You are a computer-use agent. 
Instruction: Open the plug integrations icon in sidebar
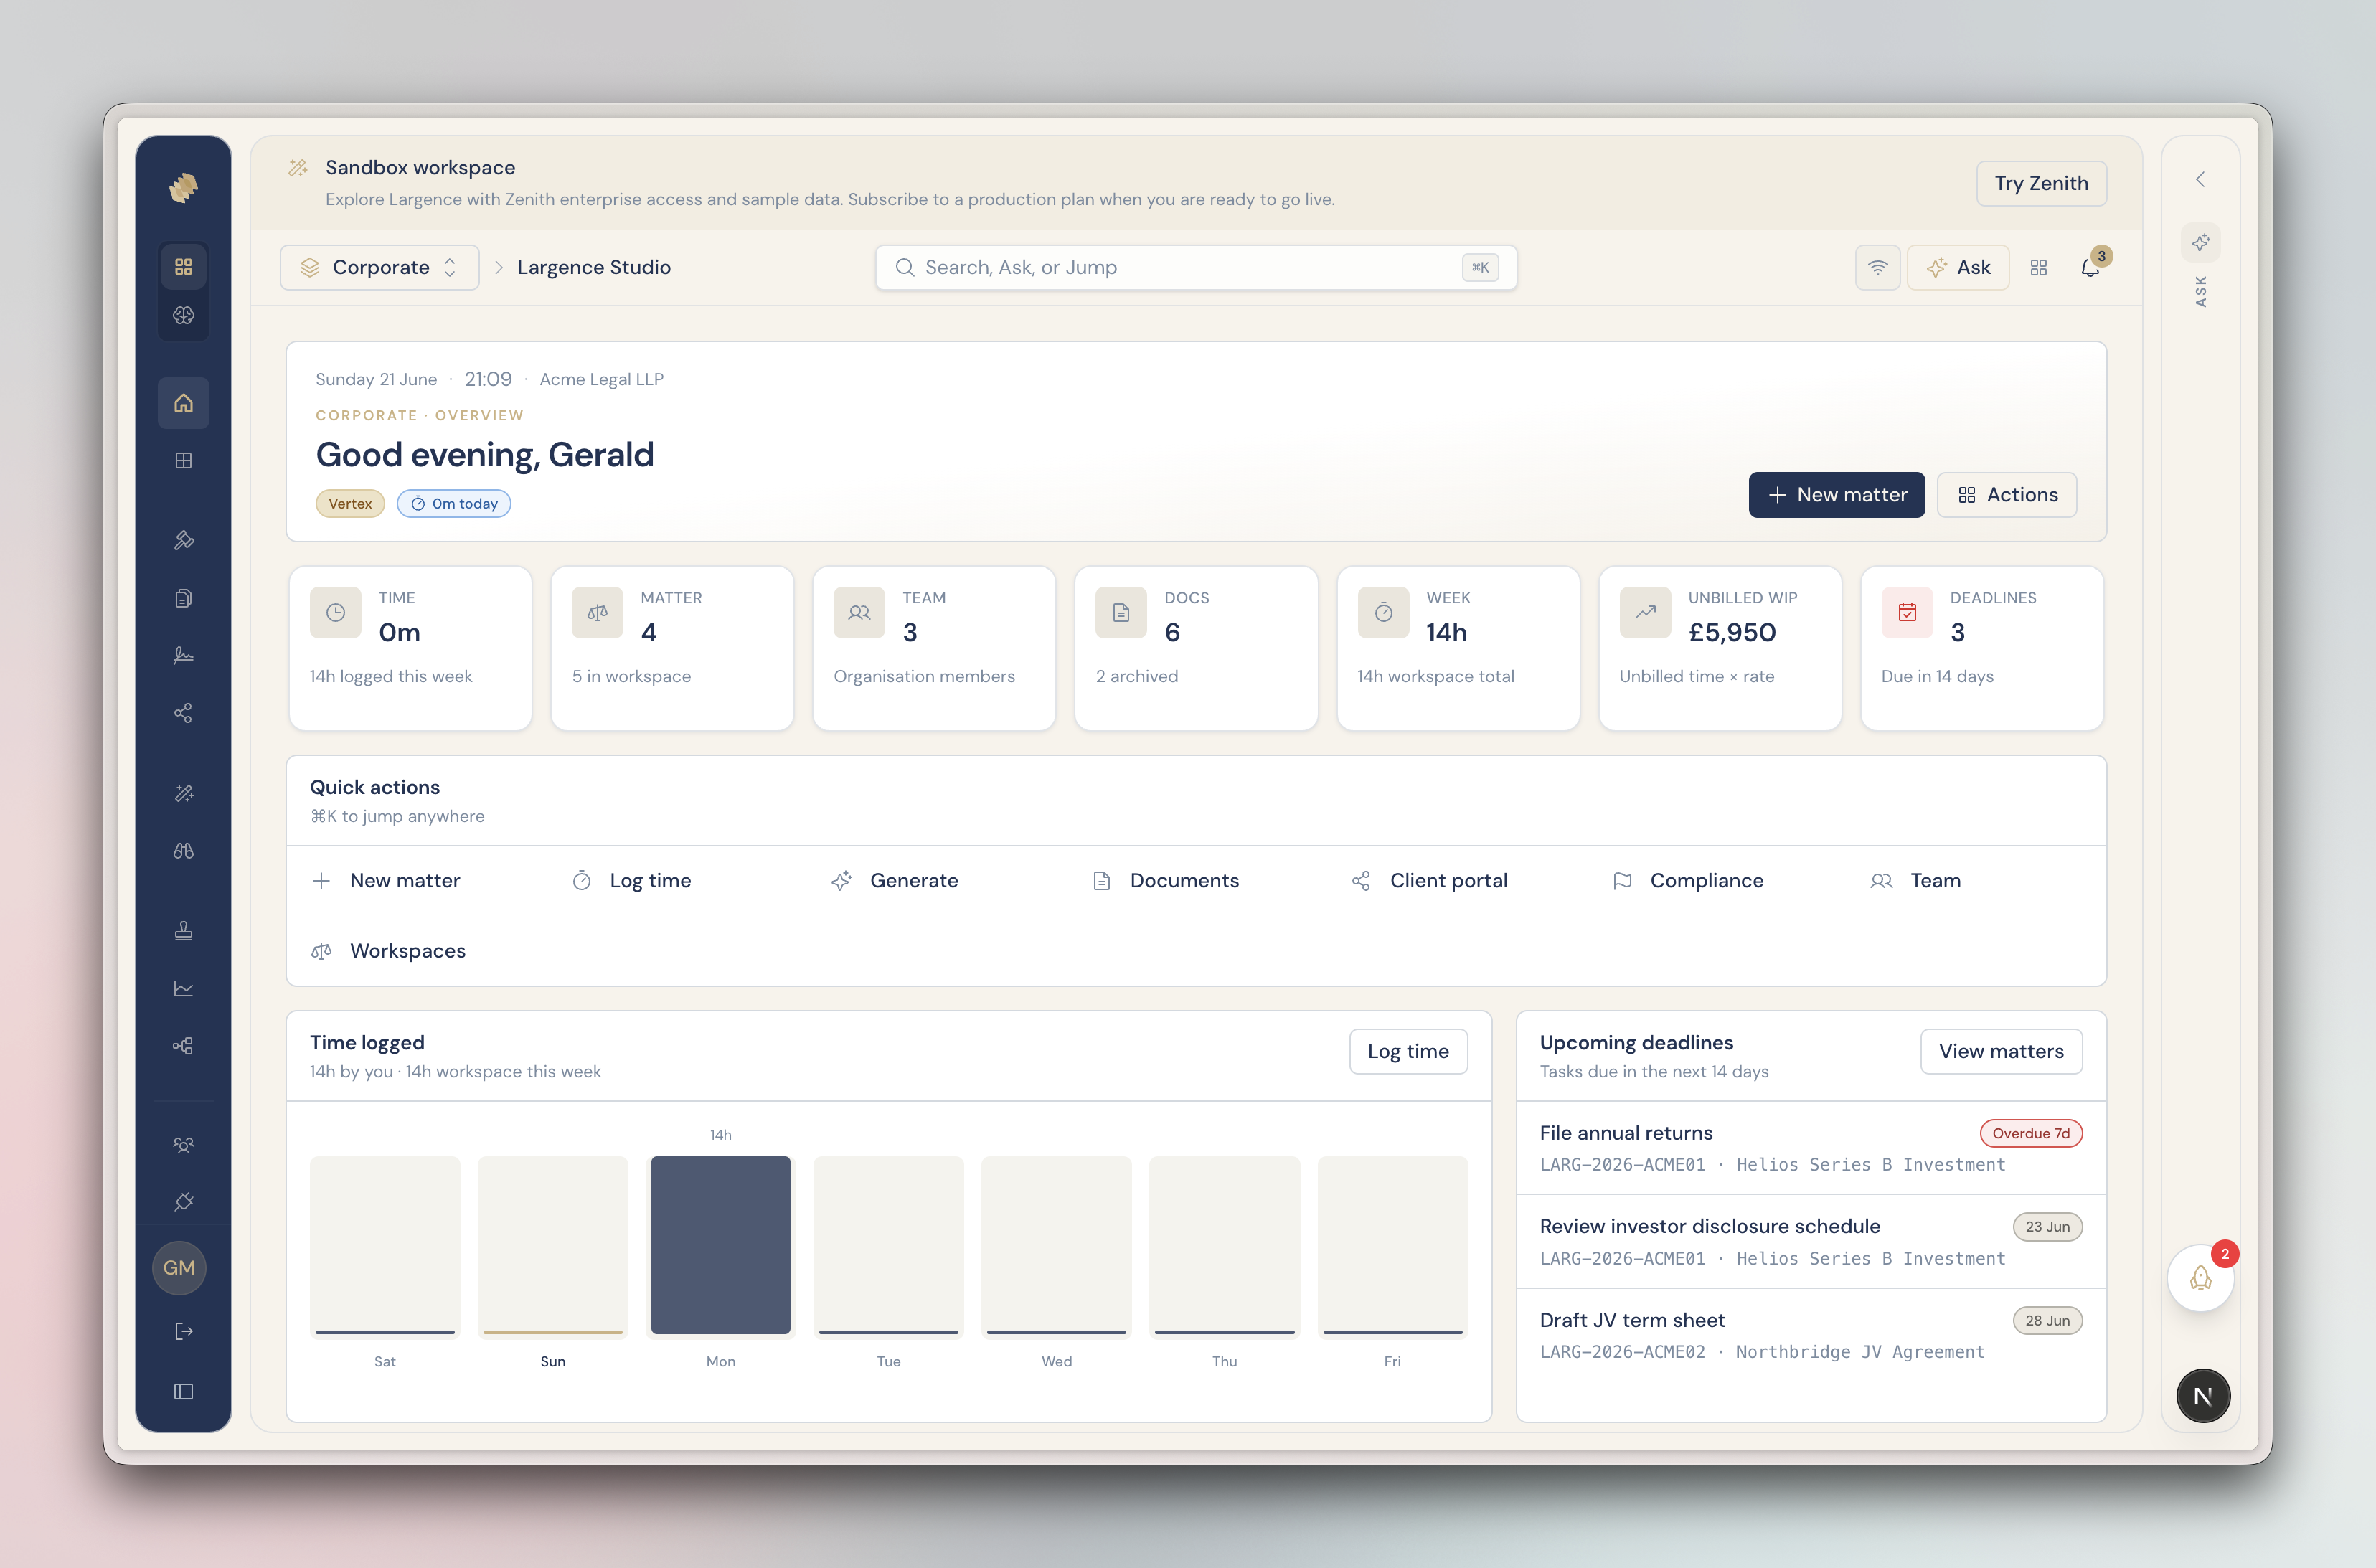(183, 1202)
